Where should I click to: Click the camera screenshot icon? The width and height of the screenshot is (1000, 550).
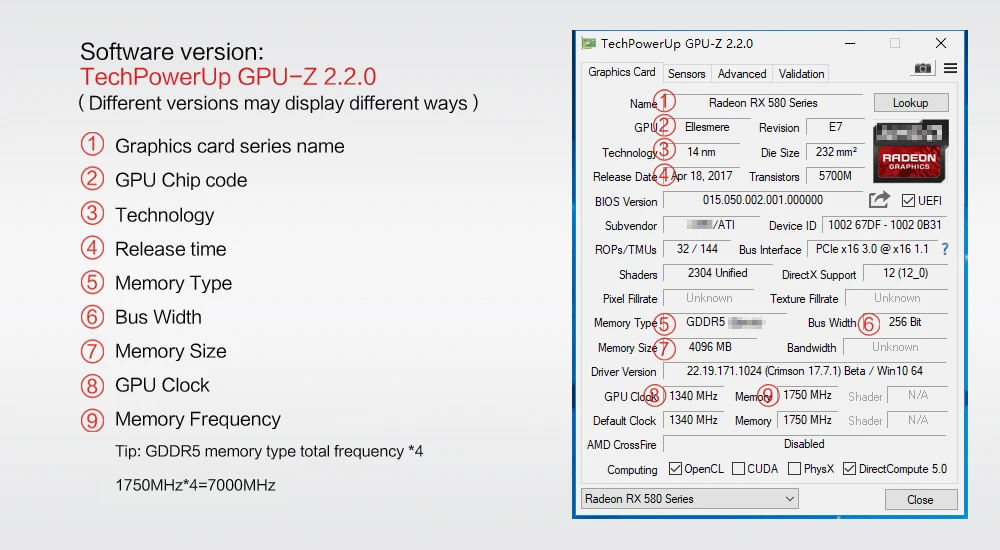tap(922, 68)
